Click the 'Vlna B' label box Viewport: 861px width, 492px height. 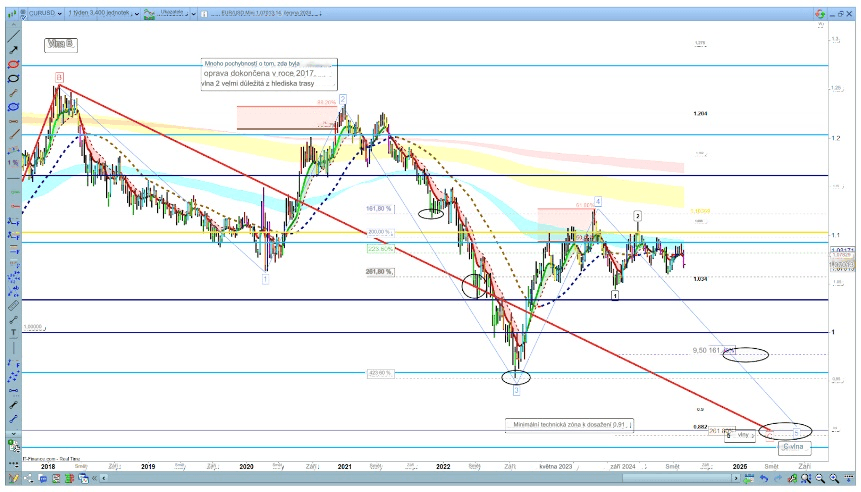click(x=62, y=45)
